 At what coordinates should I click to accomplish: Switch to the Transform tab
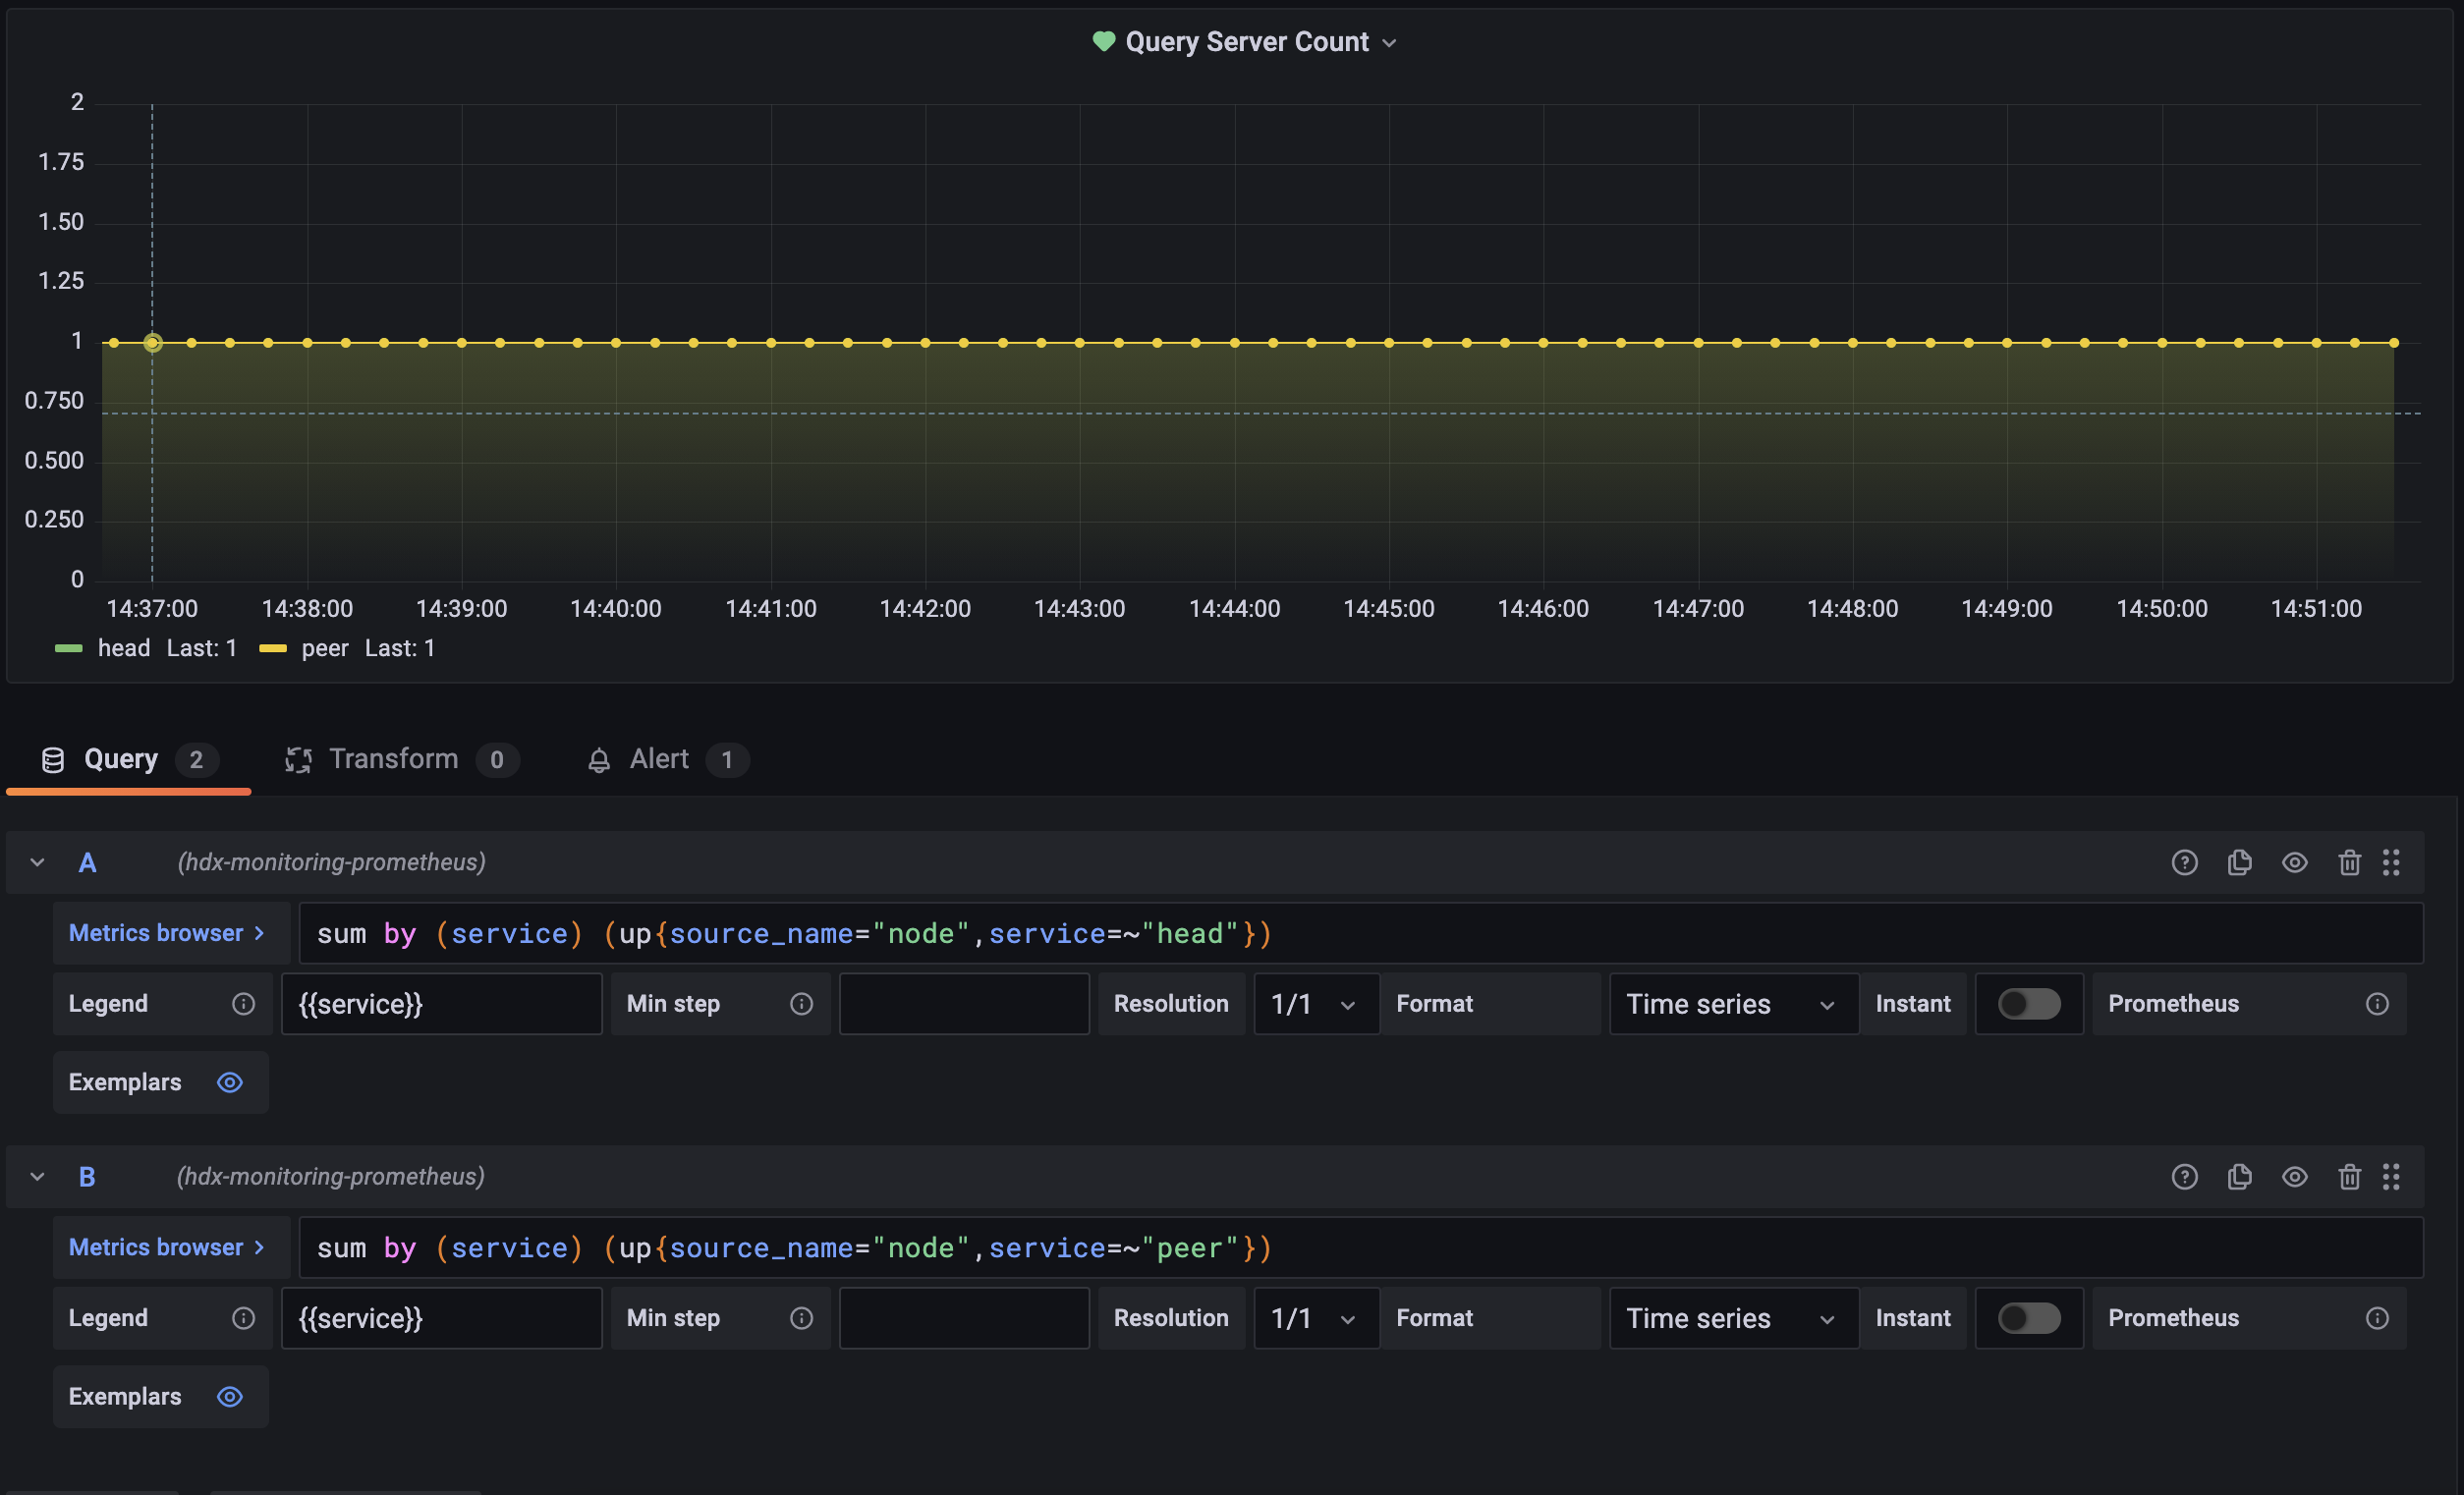pos(394,759)
